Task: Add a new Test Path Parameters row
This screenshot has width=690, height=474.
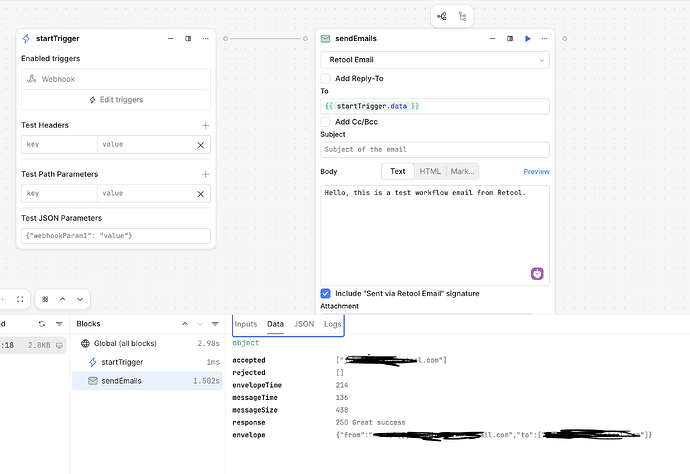Action: (x=204, y=174)
